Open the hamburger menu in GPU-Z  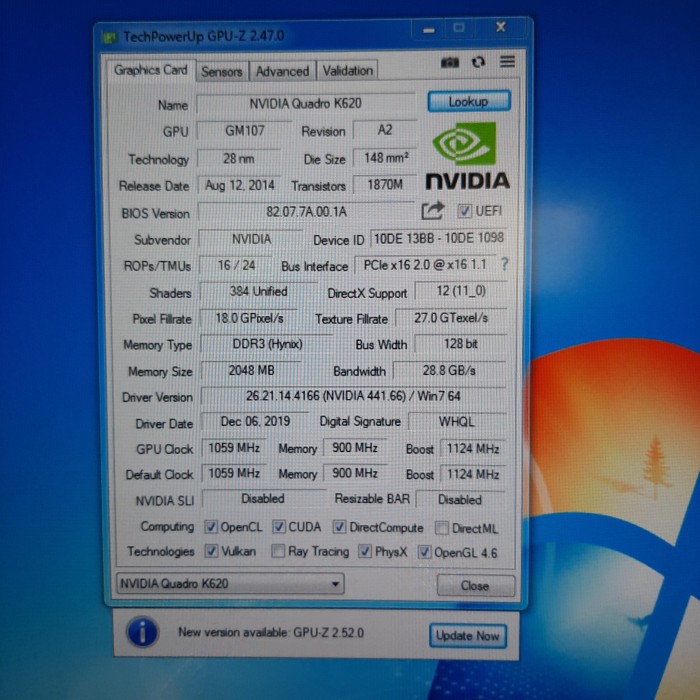507,62
